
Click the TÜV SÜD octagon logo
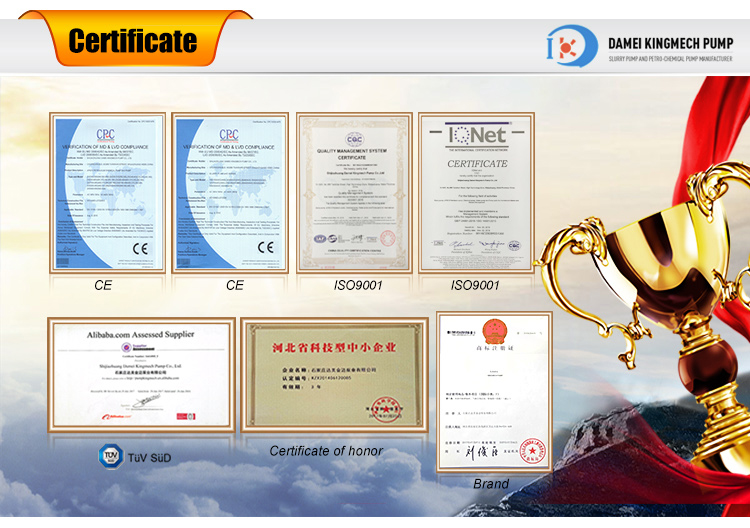(x=111, y=456)
